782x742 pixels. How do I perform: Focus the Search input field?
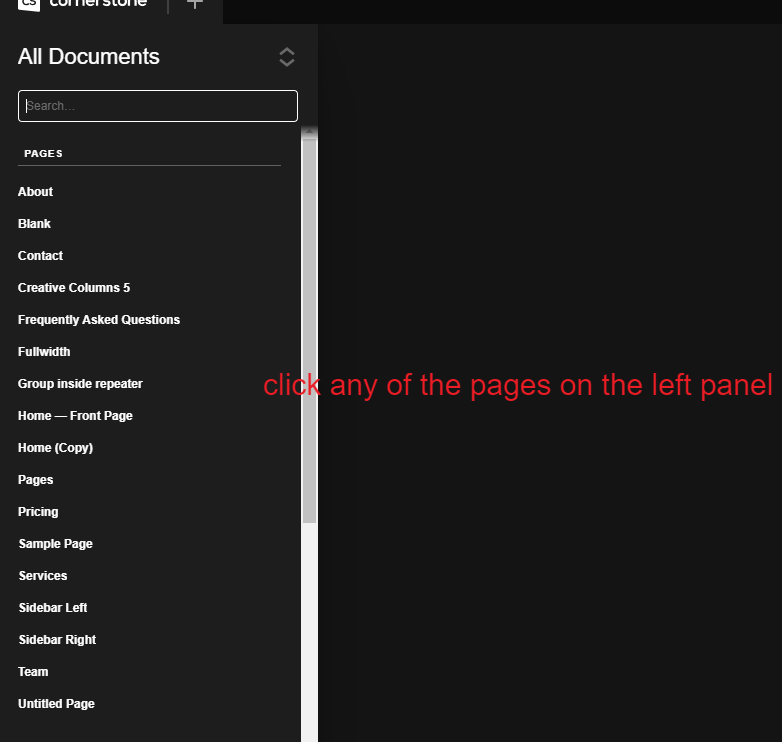tap(158, 106)
